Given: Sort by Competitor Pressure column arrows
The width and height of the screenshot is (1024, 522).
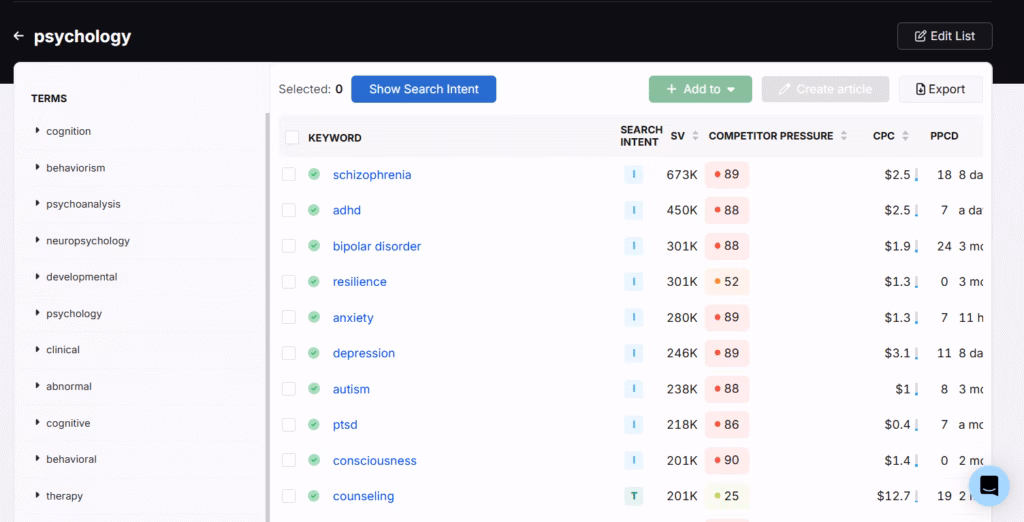Looking at the screenshot, I should [844, 136].
